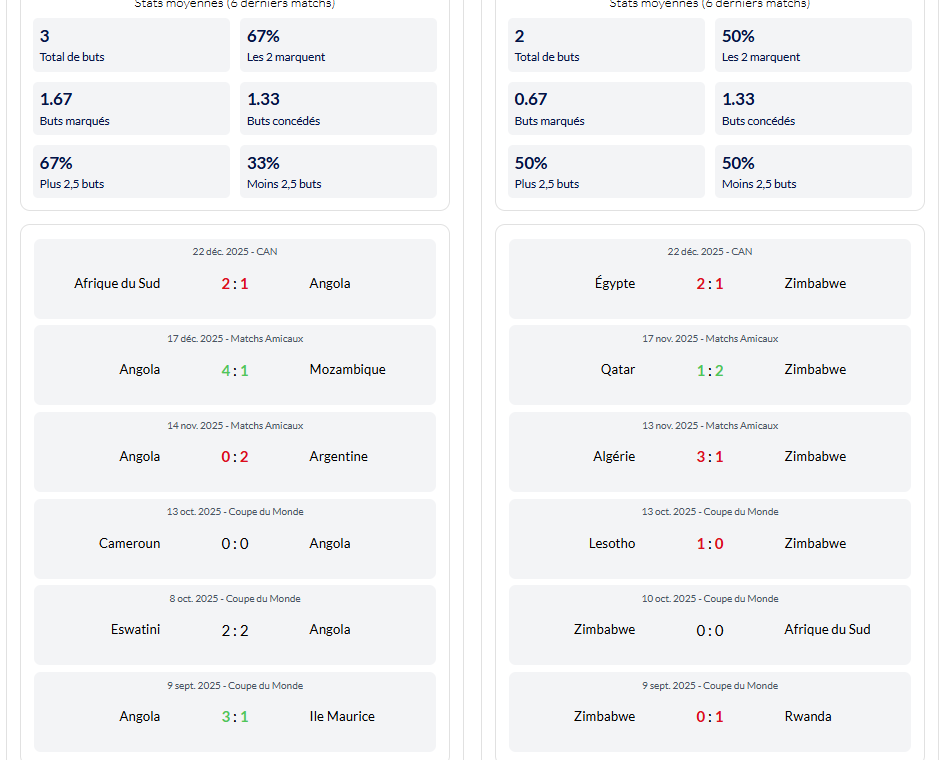
Task: Open the Égypte vs Zimbabwe CAN match
Action: tap(710, 279)
